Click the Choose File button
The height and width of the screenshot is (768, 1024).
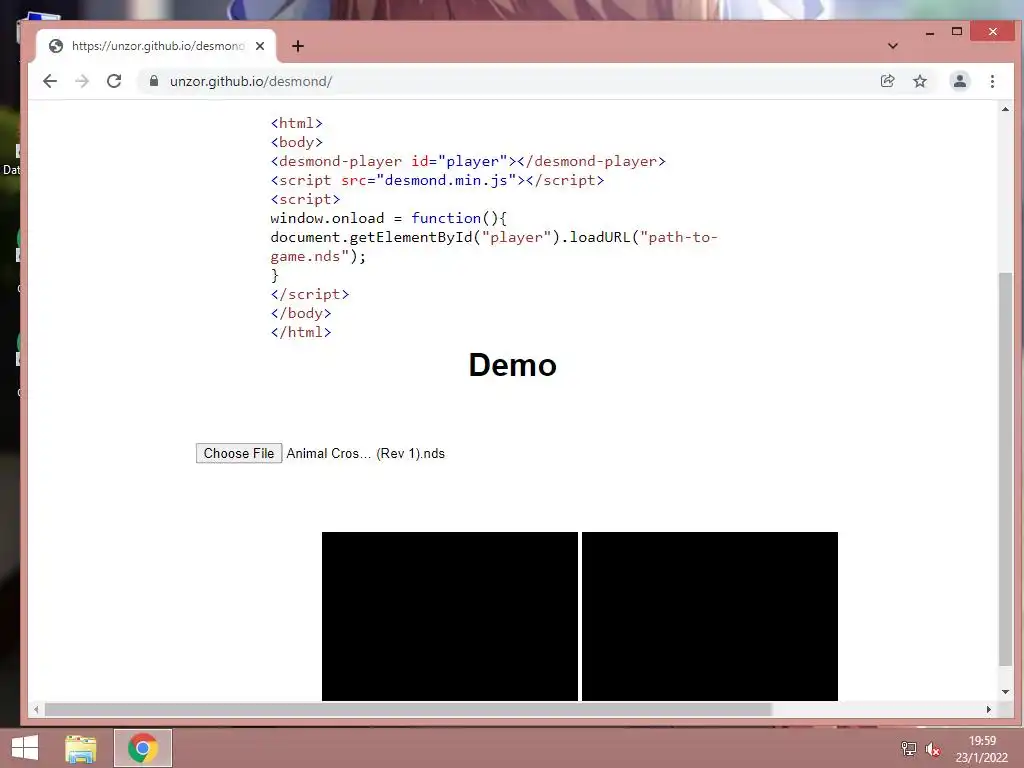pos(239,453)
